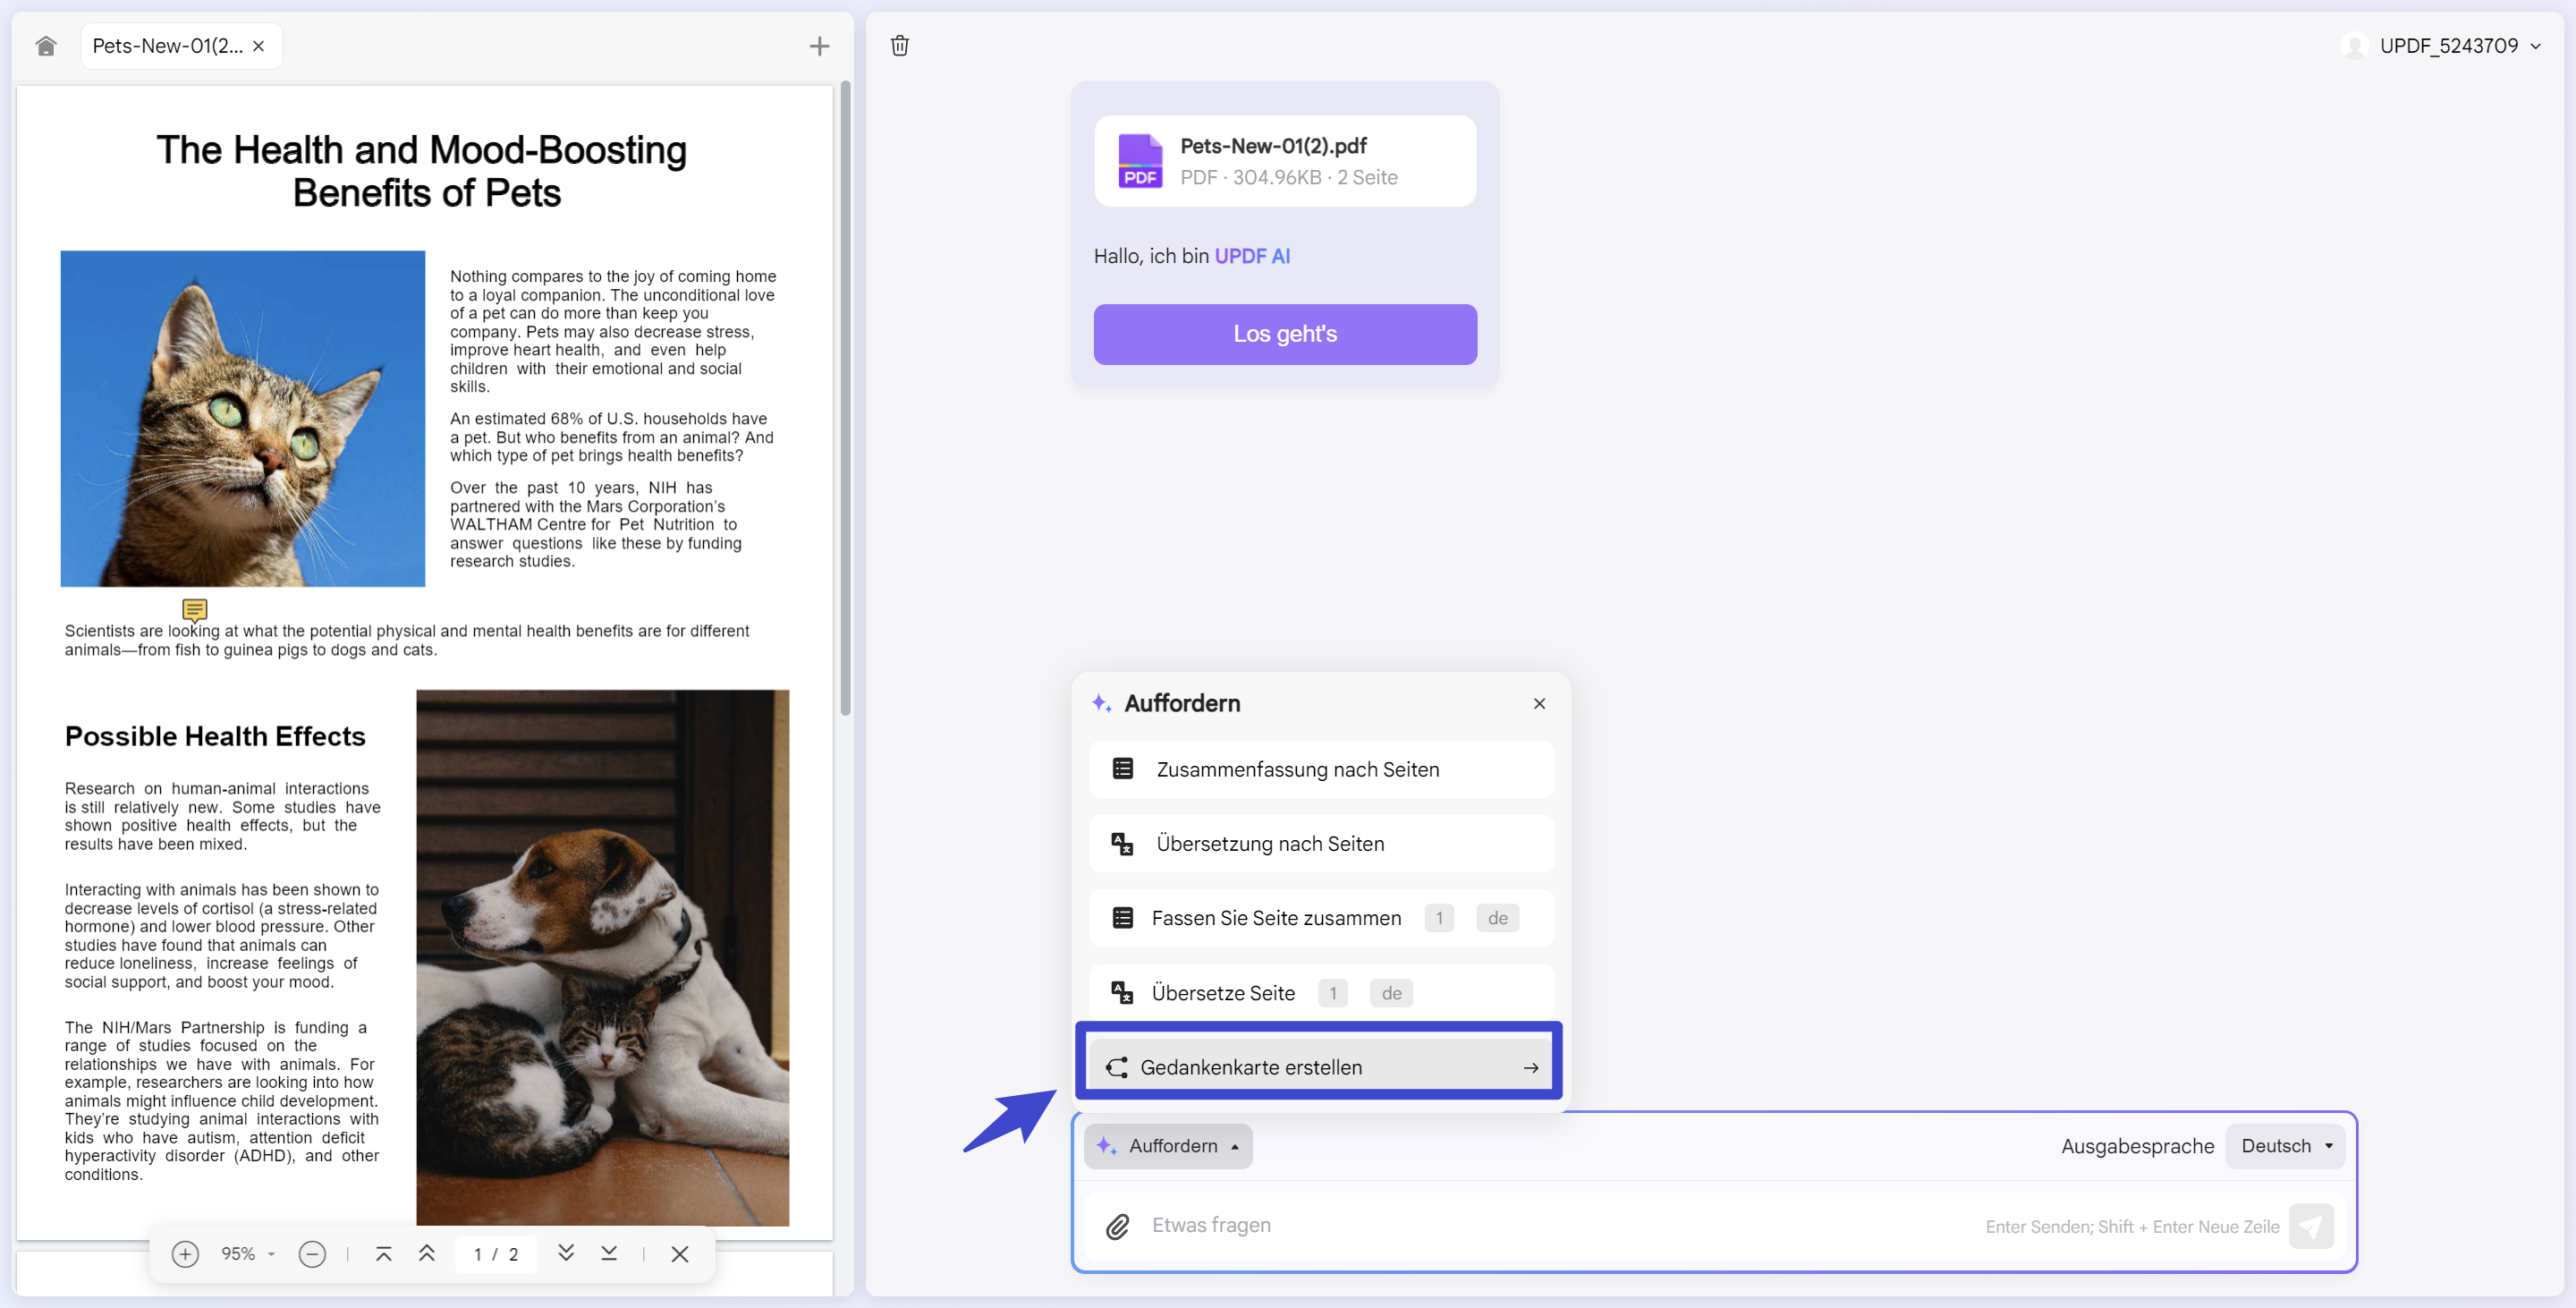The image size is (2576, 1308).
Task: Open the yellow comment note in PDF
Action: 194,609
